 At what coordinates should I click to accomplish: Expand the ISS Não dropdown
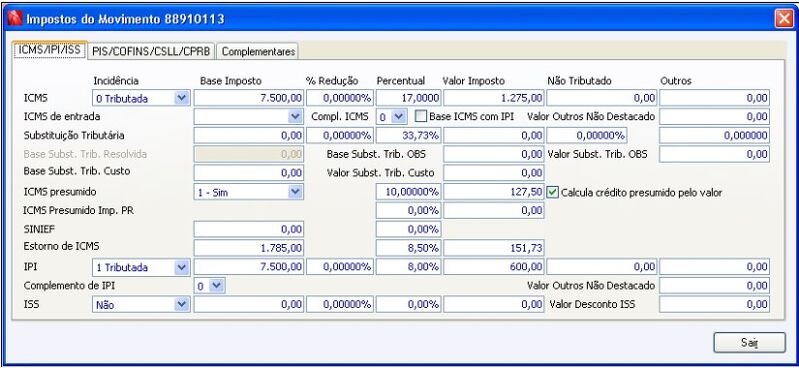tap(181, 304)
